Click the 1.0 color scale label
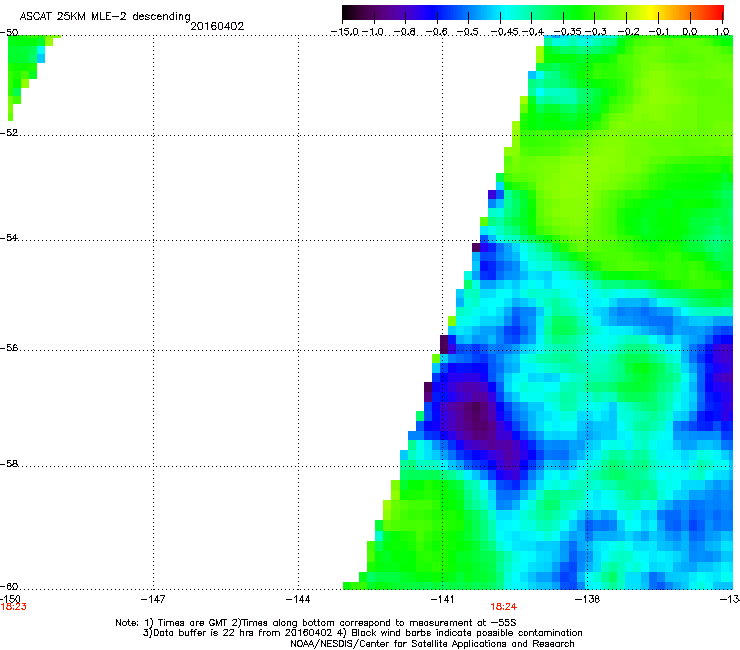The image size is (740, 650). tap(722, 32)
